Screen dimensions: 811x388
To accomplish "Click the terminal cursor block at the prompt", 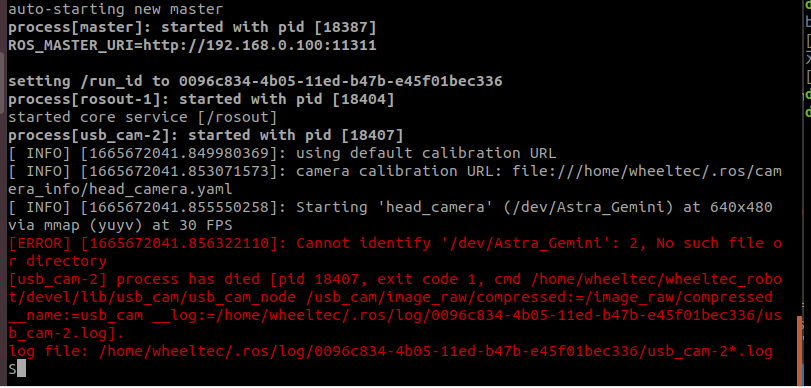I will click(x=21, y=369).
